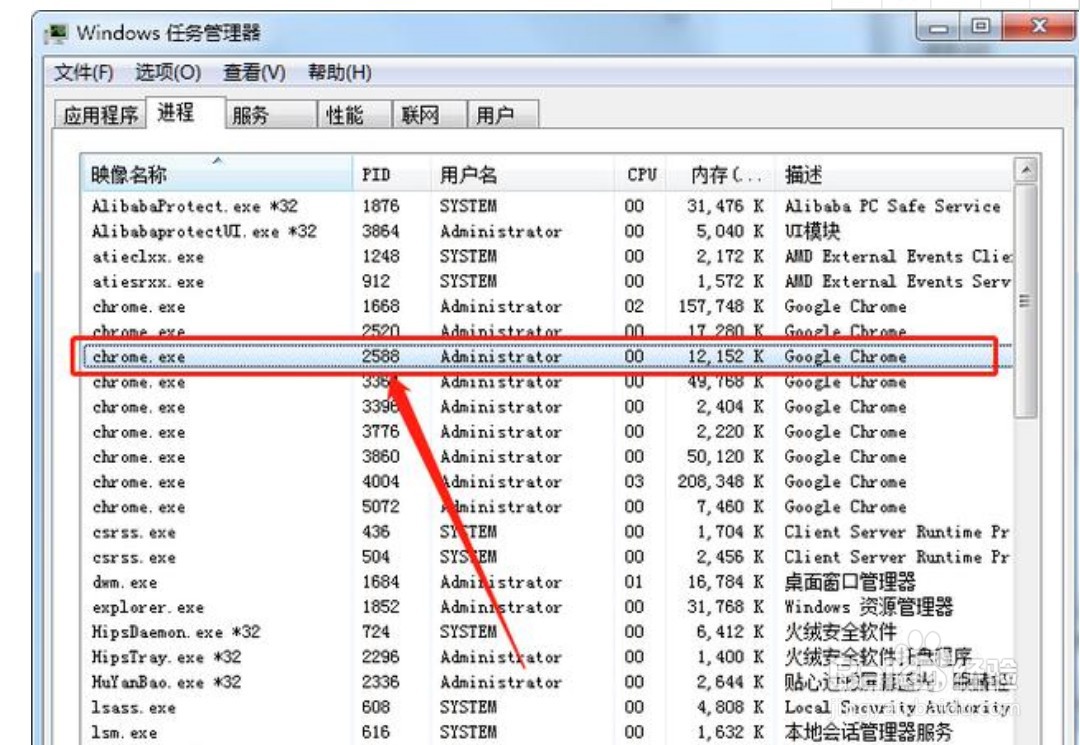Click the Task Manager title bar icon

tap(56, 33)
